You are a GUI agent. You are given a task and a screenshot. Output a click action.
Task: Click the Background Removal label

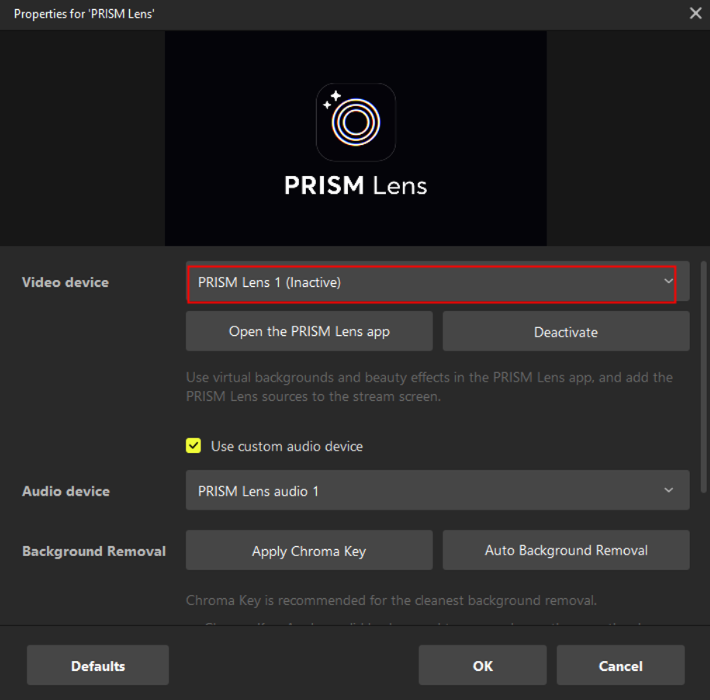click(94, 551)
